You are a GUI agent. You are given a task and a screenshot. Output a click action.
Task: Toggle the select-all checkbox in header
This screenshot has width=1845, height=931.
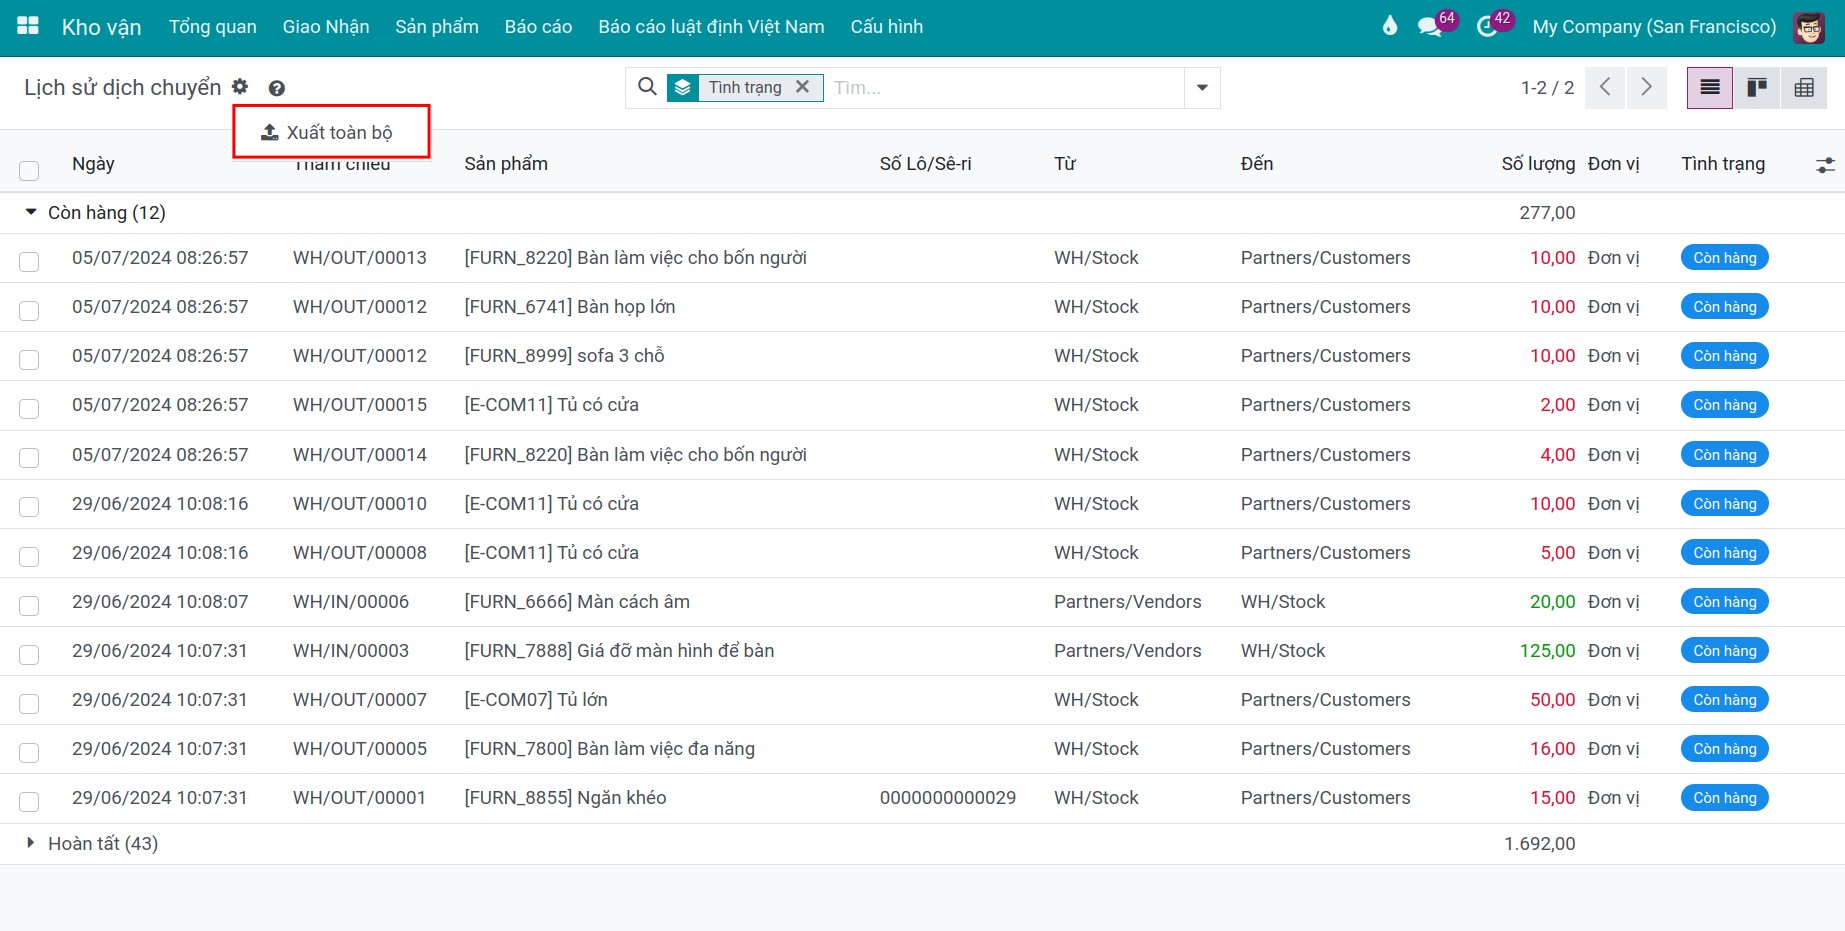[29, 170]
